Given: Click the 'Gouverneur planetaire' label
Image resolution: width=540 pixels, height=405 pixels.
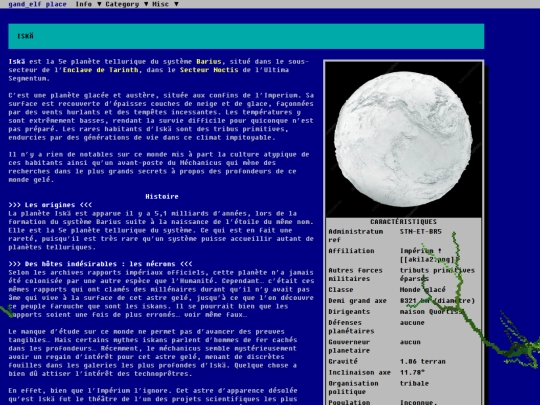Looking at the screenshot, I should tap(349, 346).
